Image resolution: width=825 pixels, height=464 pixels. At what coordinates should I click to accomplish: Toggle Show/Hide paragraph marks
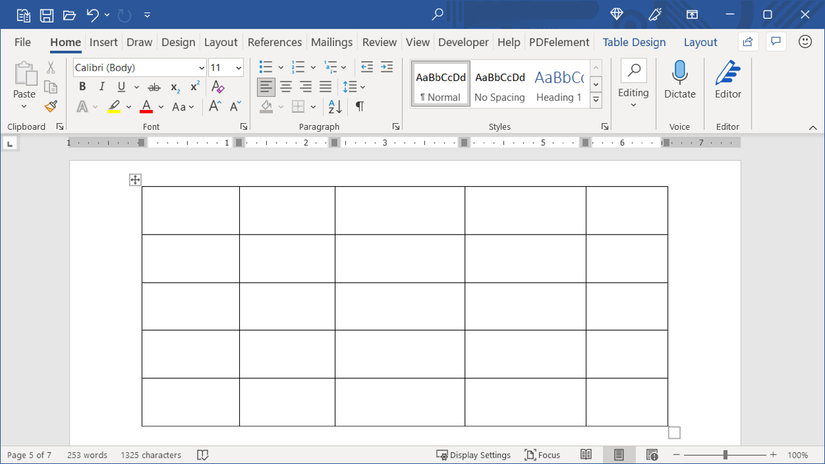[359, 106]
